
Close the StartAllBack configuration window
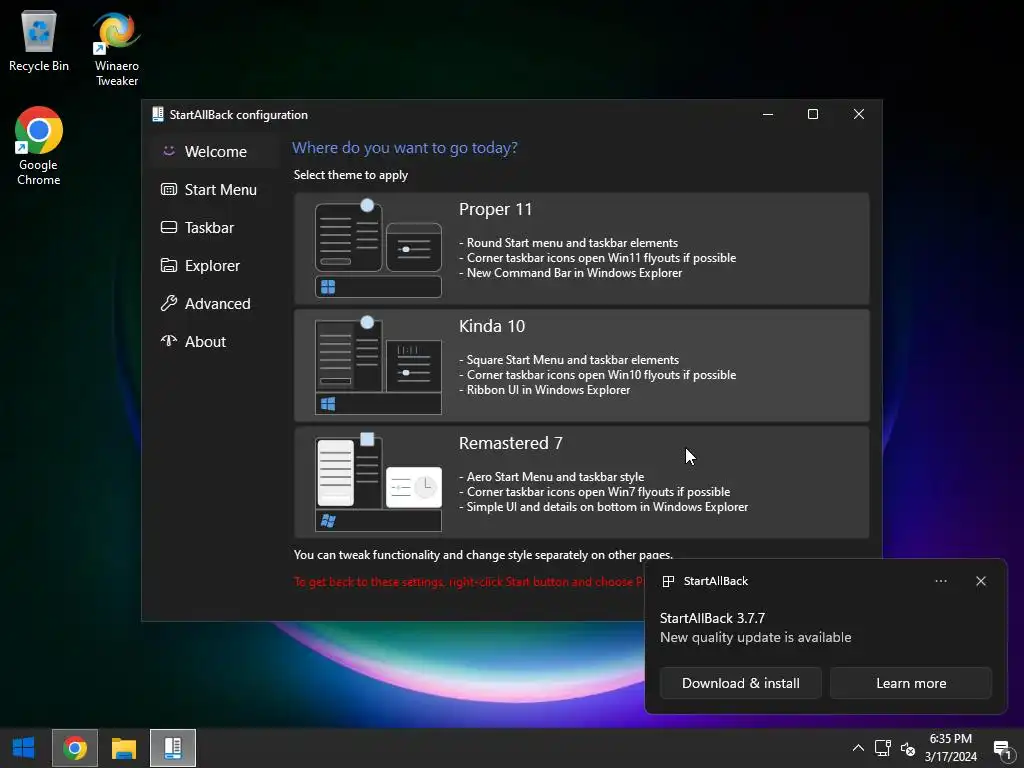click(x=859, y=114)
